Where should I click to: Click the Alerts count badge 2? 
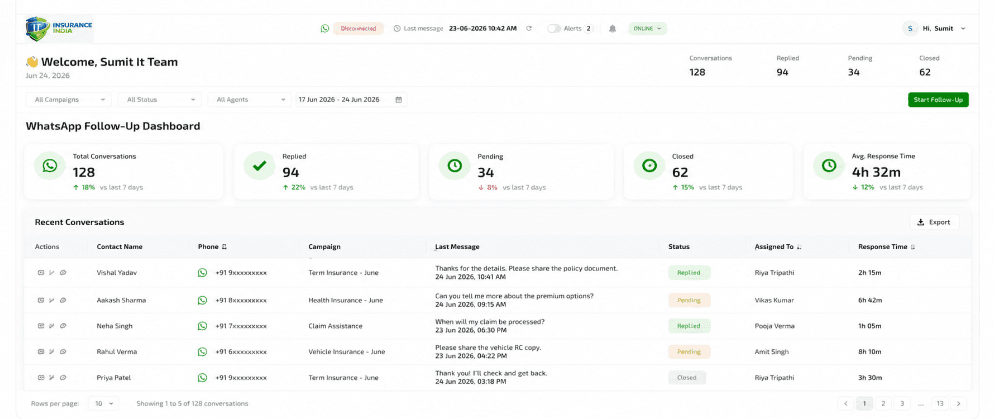(x=588, y=29)
